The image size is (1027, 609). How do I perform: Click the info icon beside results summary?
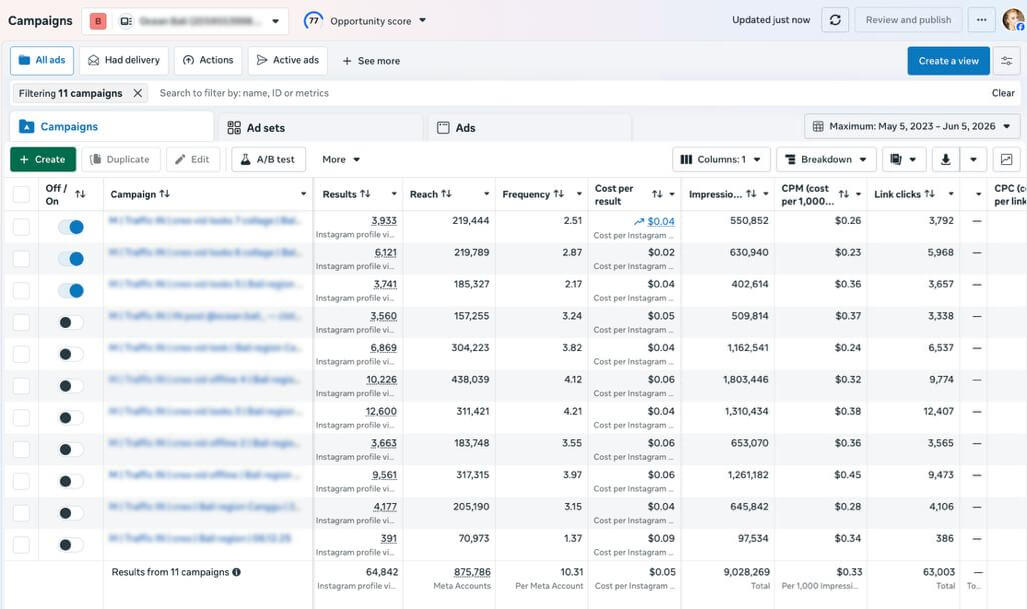point(236,572)
